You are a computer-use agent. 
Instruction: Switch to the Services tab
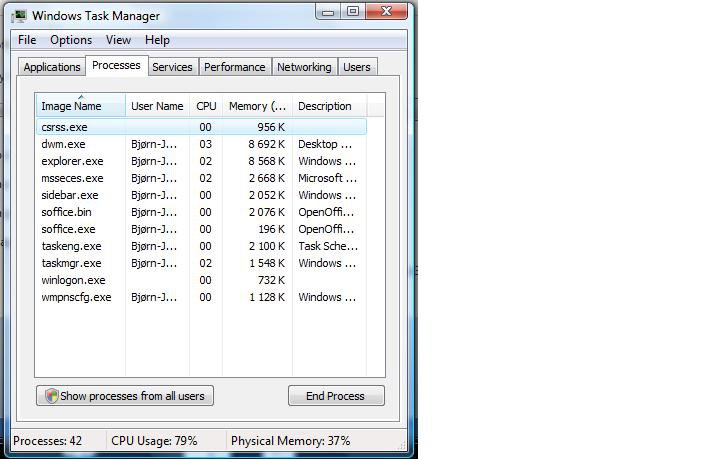pos(173,67)
